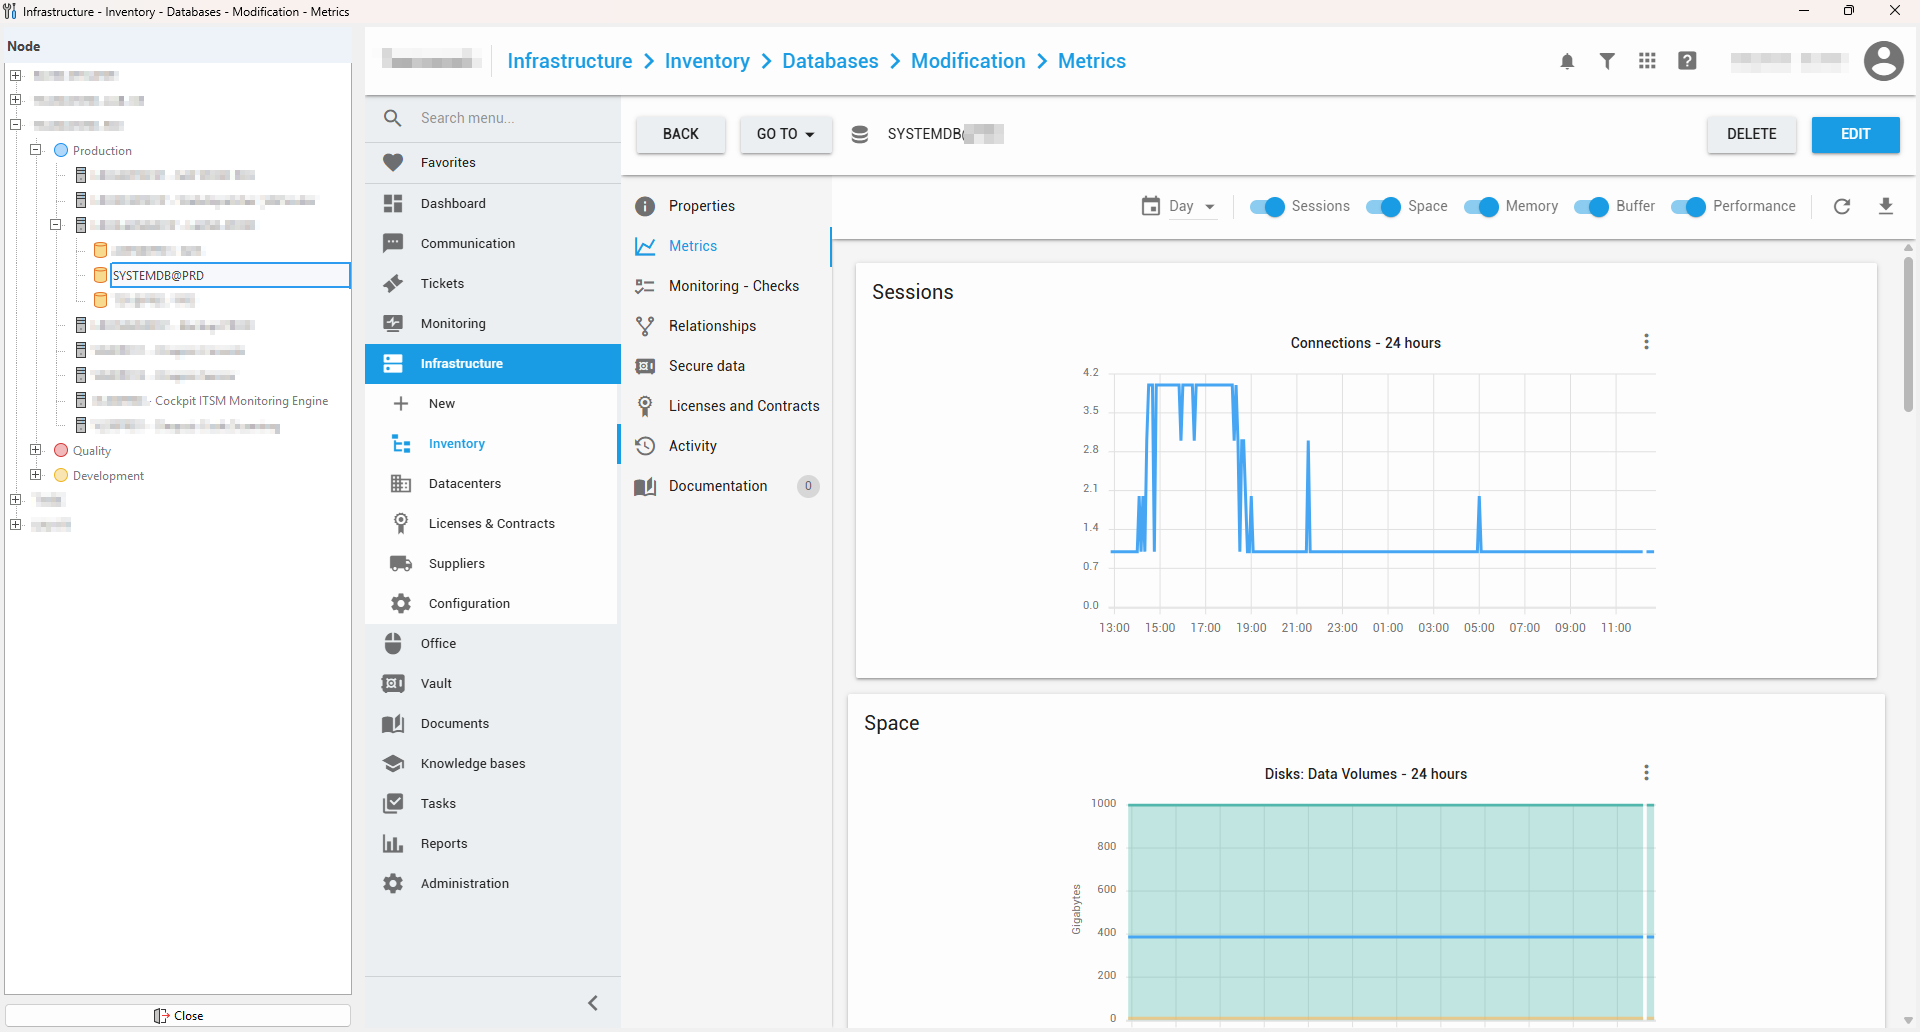The image size is (1920, 1032).
Task: Collapse the sidebar with the left chevron
Action: pos(593,1003)
